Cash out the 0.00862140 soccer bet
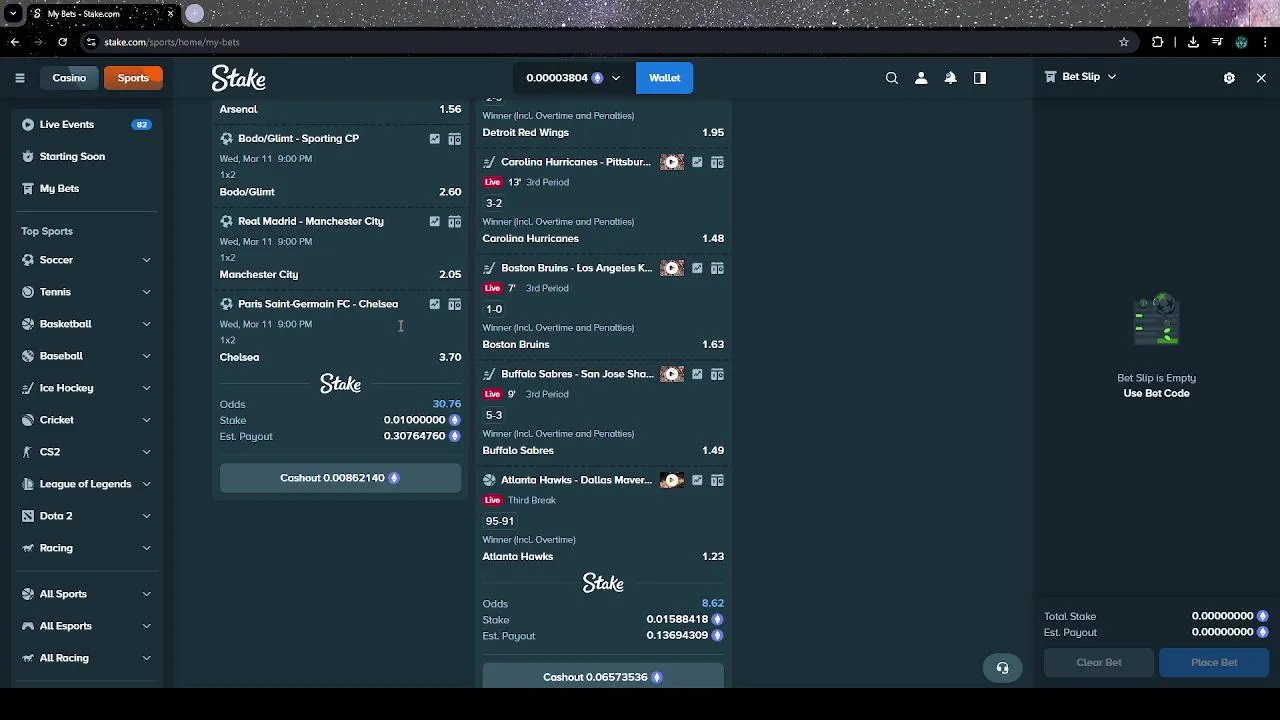1280x720 pixels. pos(340,478)
